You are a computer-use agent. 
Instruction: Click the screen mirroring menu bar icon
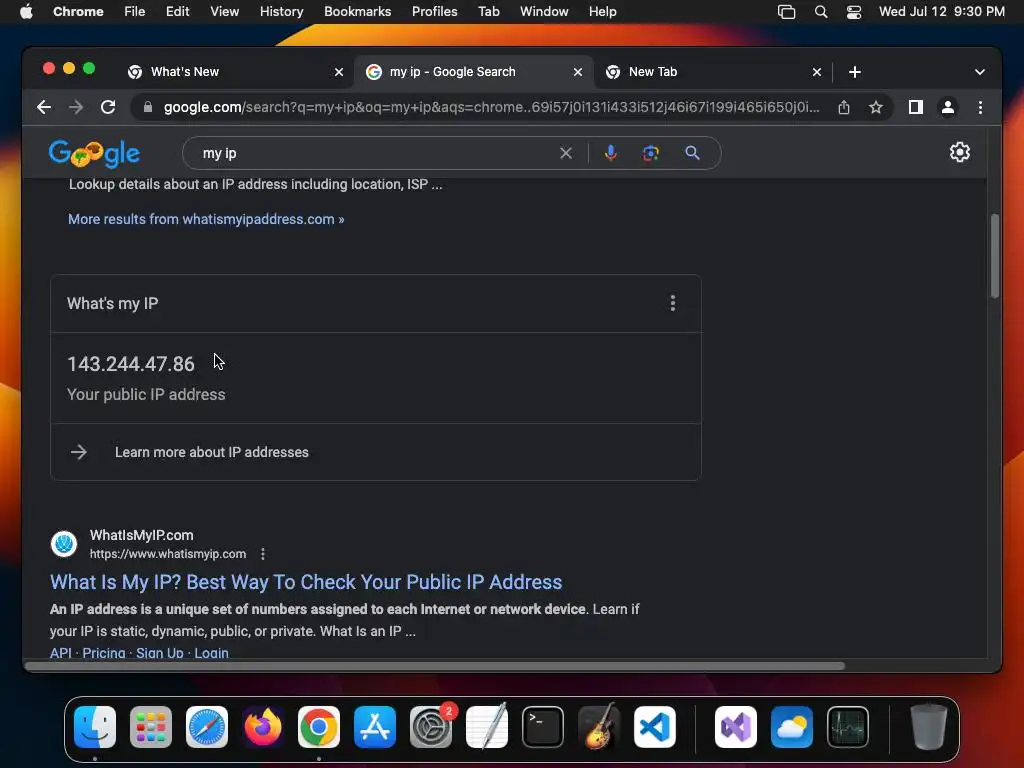point(786,12)
